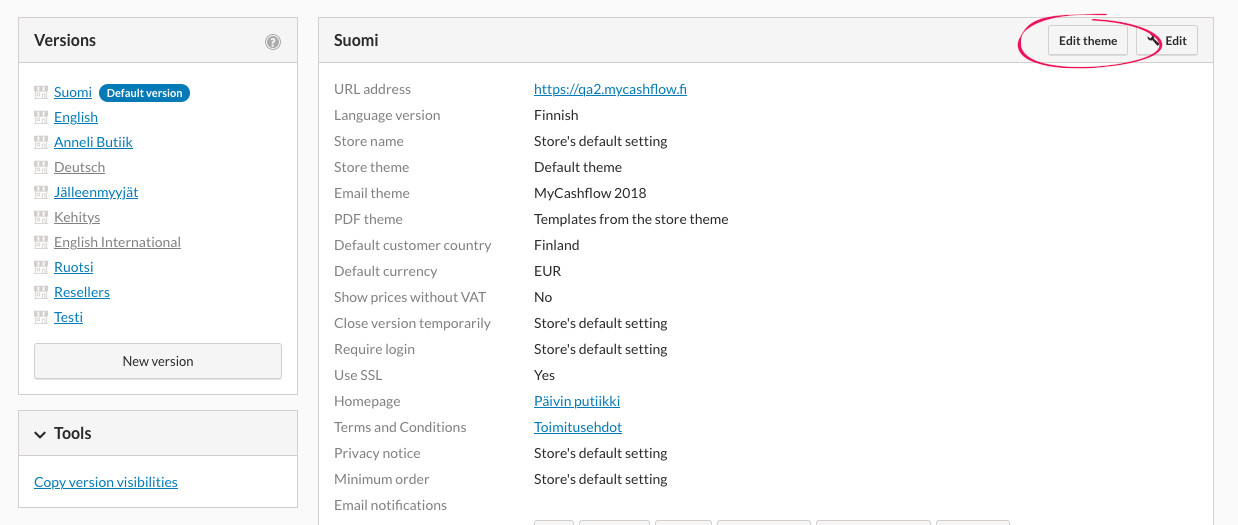Open the Copy version visibilities link
The image size is (1238, 525).
(x=106, y=482)
